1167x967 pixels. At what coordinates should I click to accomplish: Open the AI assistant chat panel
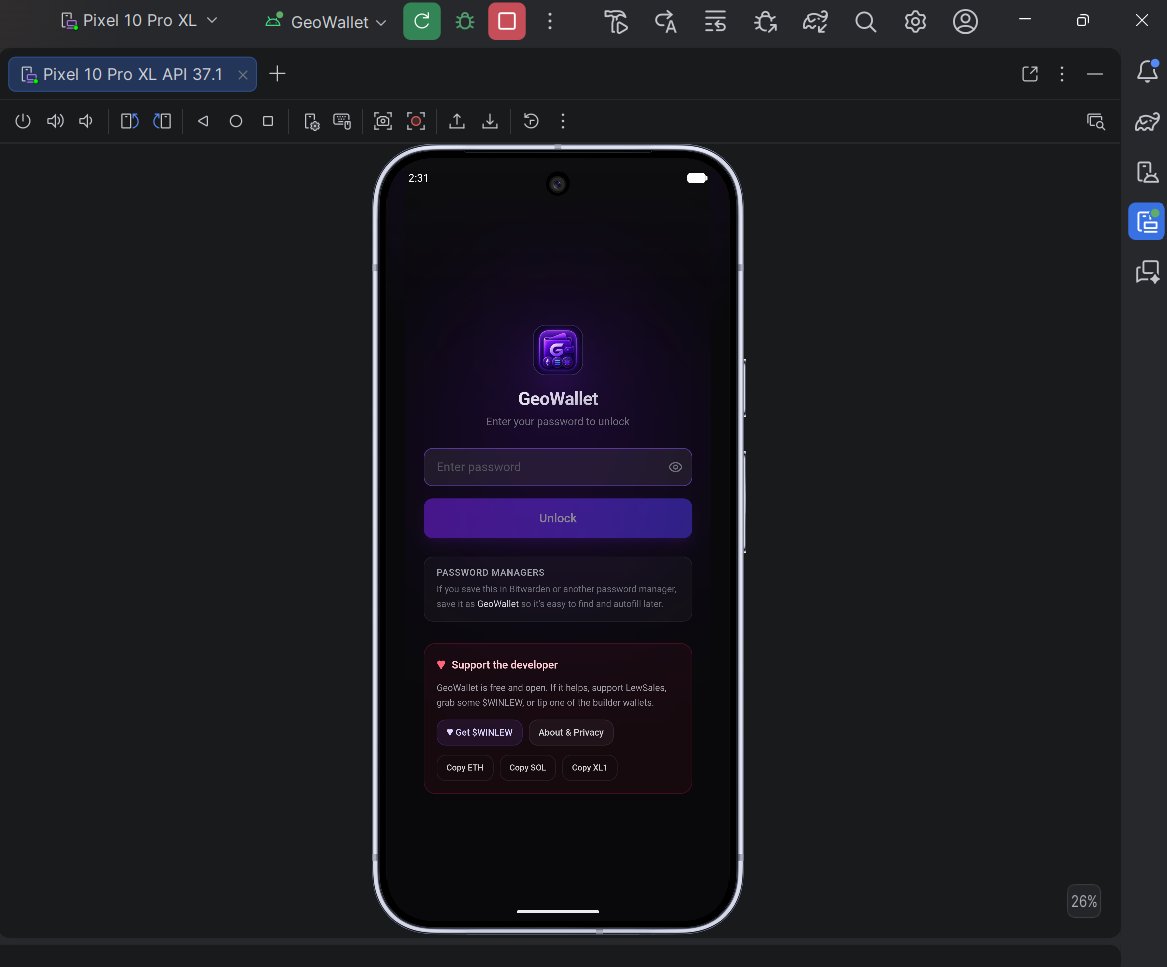click(x=1147, y=272)
